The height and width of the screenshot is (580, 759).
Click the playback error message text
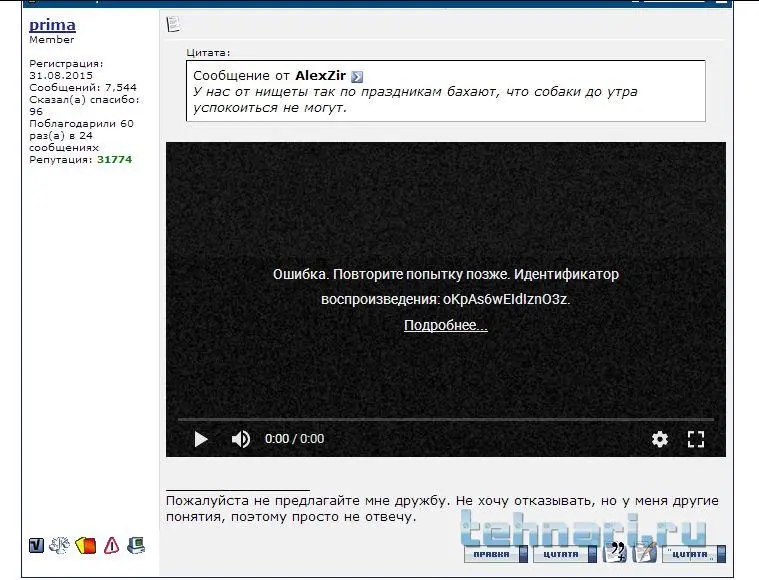tap(446, 287)
